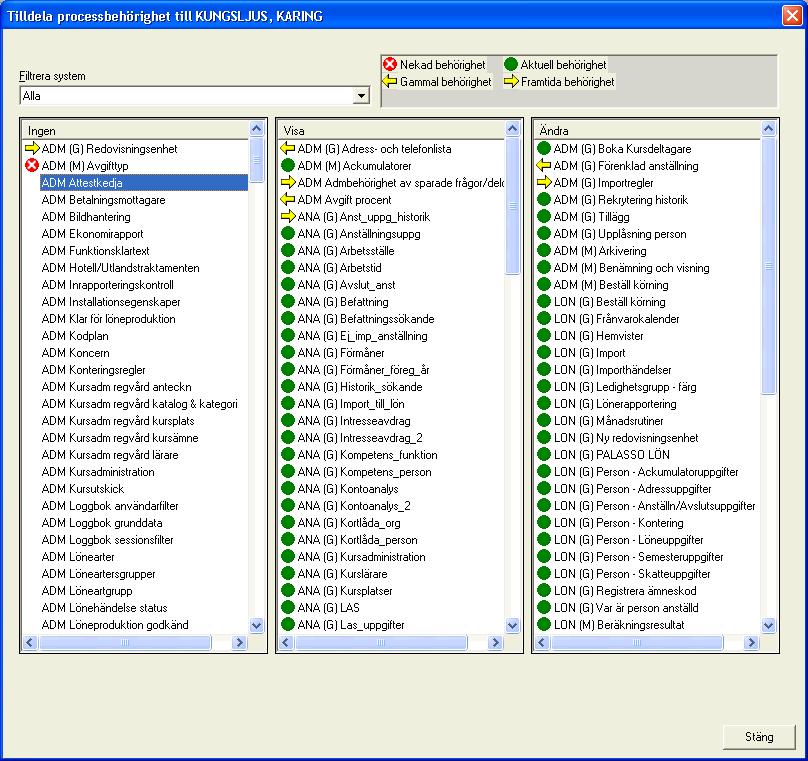Viewport: 808px width, 761px height.
Task: Click the Ingen list scroll-right arrow
Action: point(239,642)
